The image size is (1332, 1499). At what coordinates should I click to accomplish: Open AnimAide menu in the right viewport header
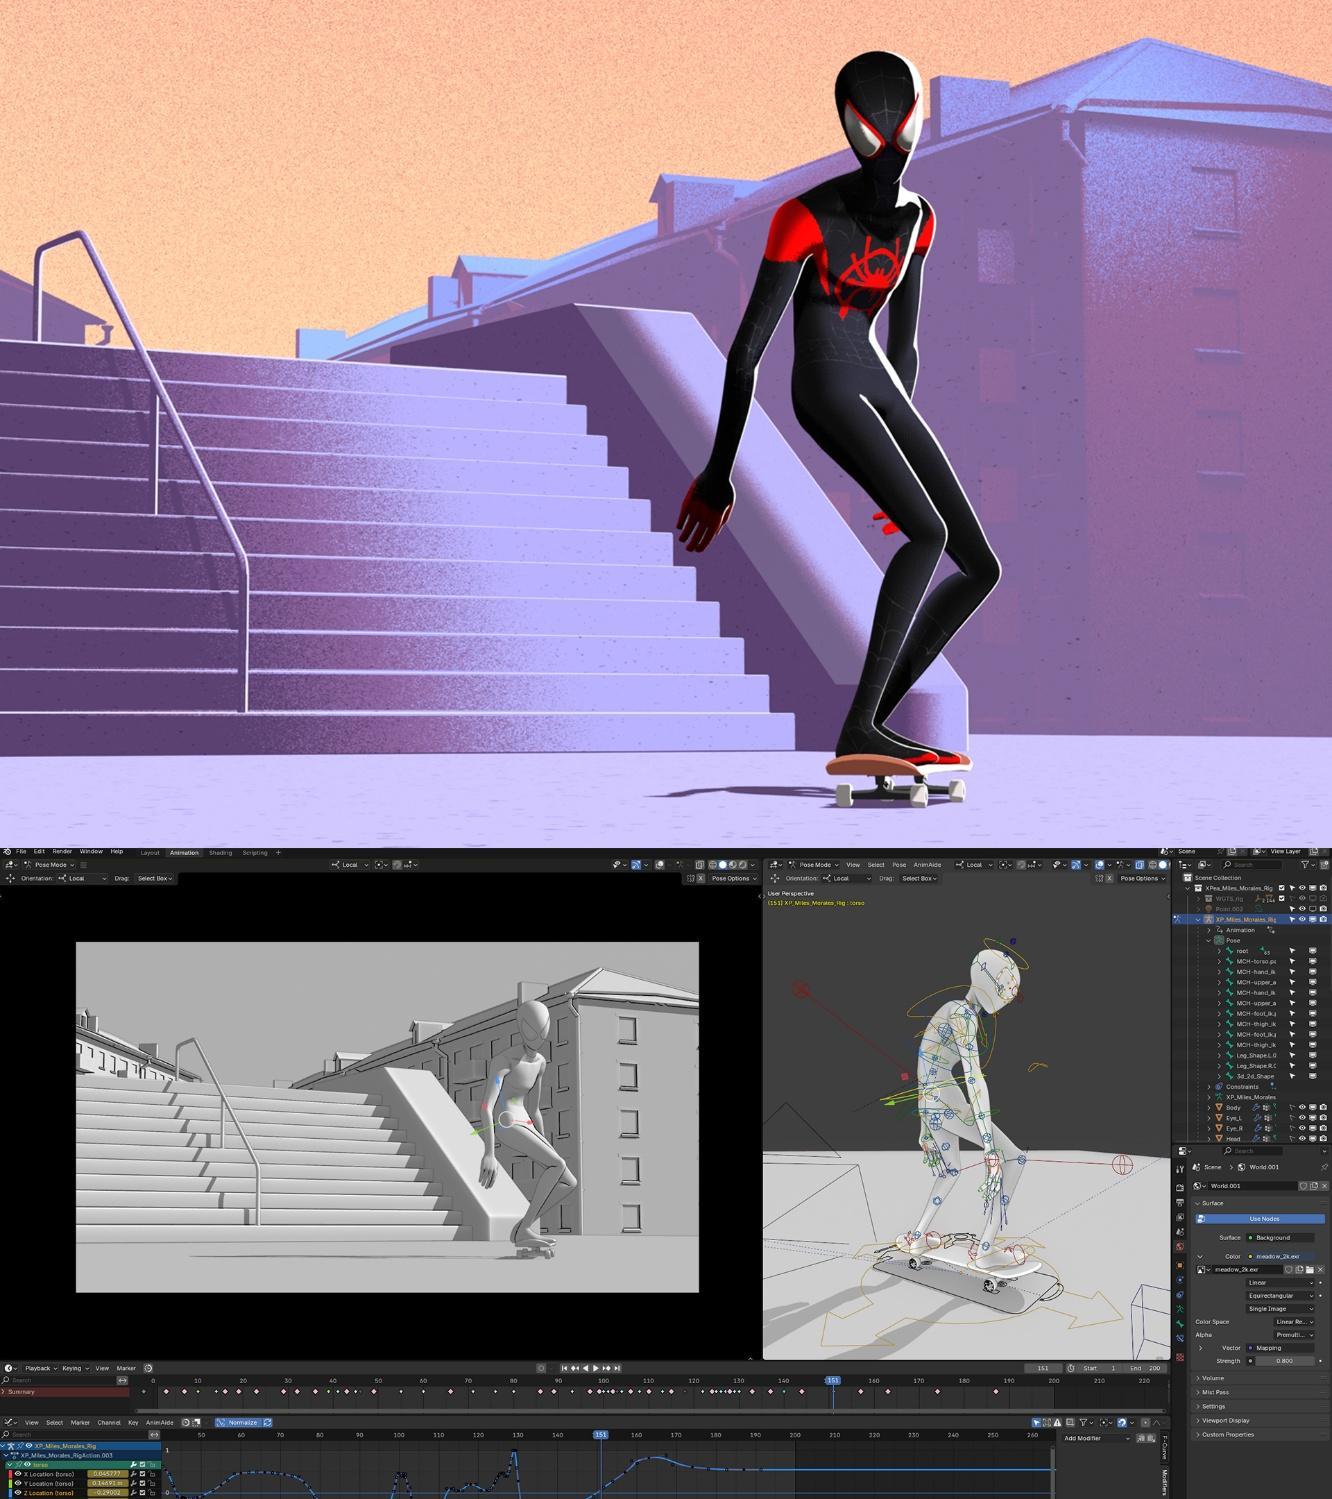click(927, 865)
